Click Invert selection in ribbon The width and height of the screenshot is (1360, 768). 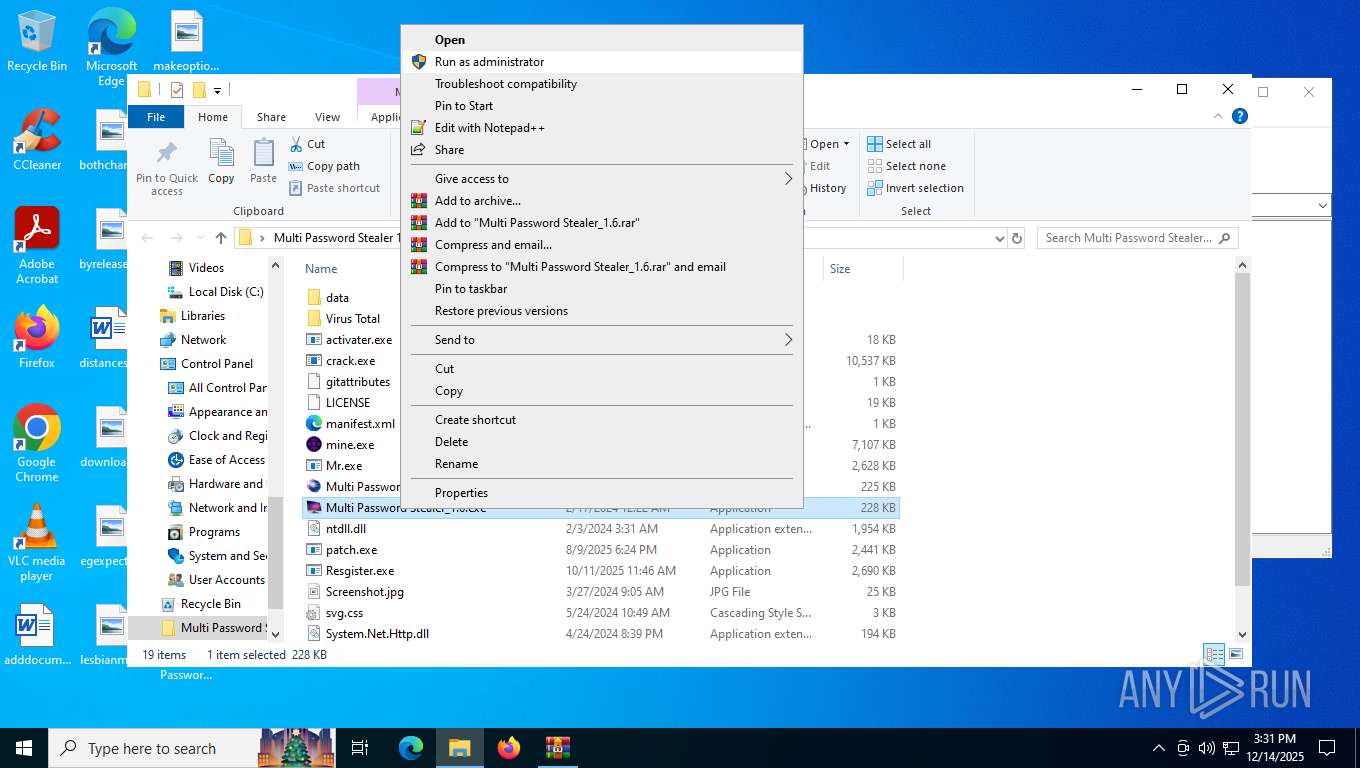tap(915, 188)
